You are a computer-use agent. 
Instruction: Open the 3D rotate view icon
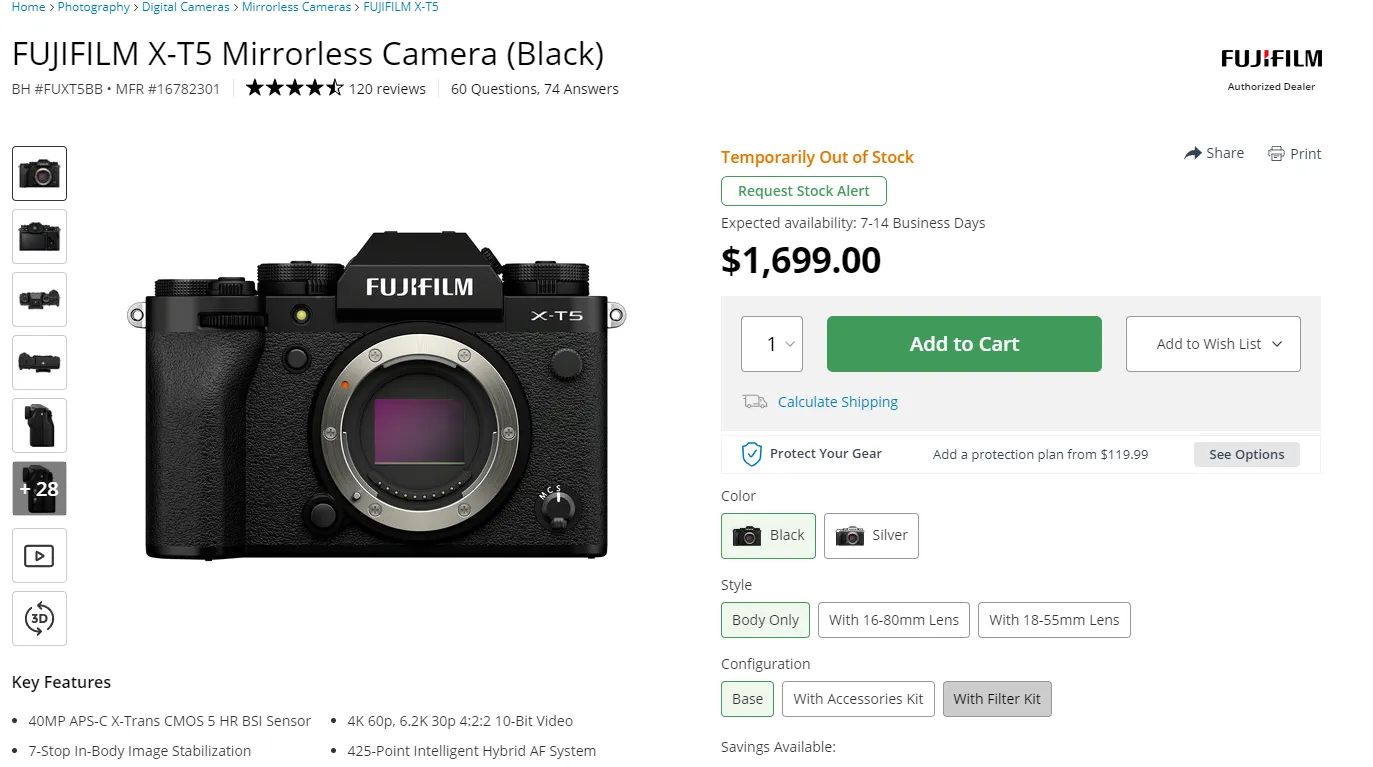(x=39, y=618)
